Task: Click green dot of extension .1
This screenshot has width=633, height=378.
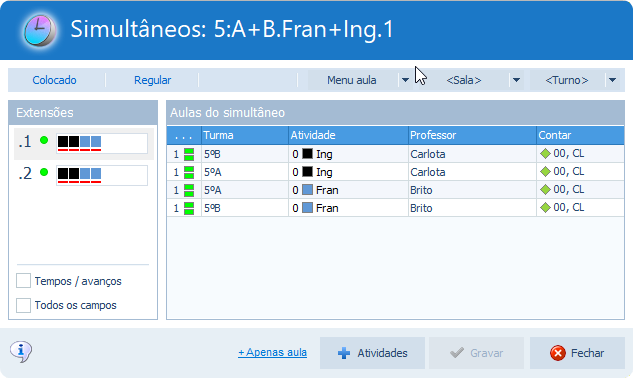Action: (44, 140)
